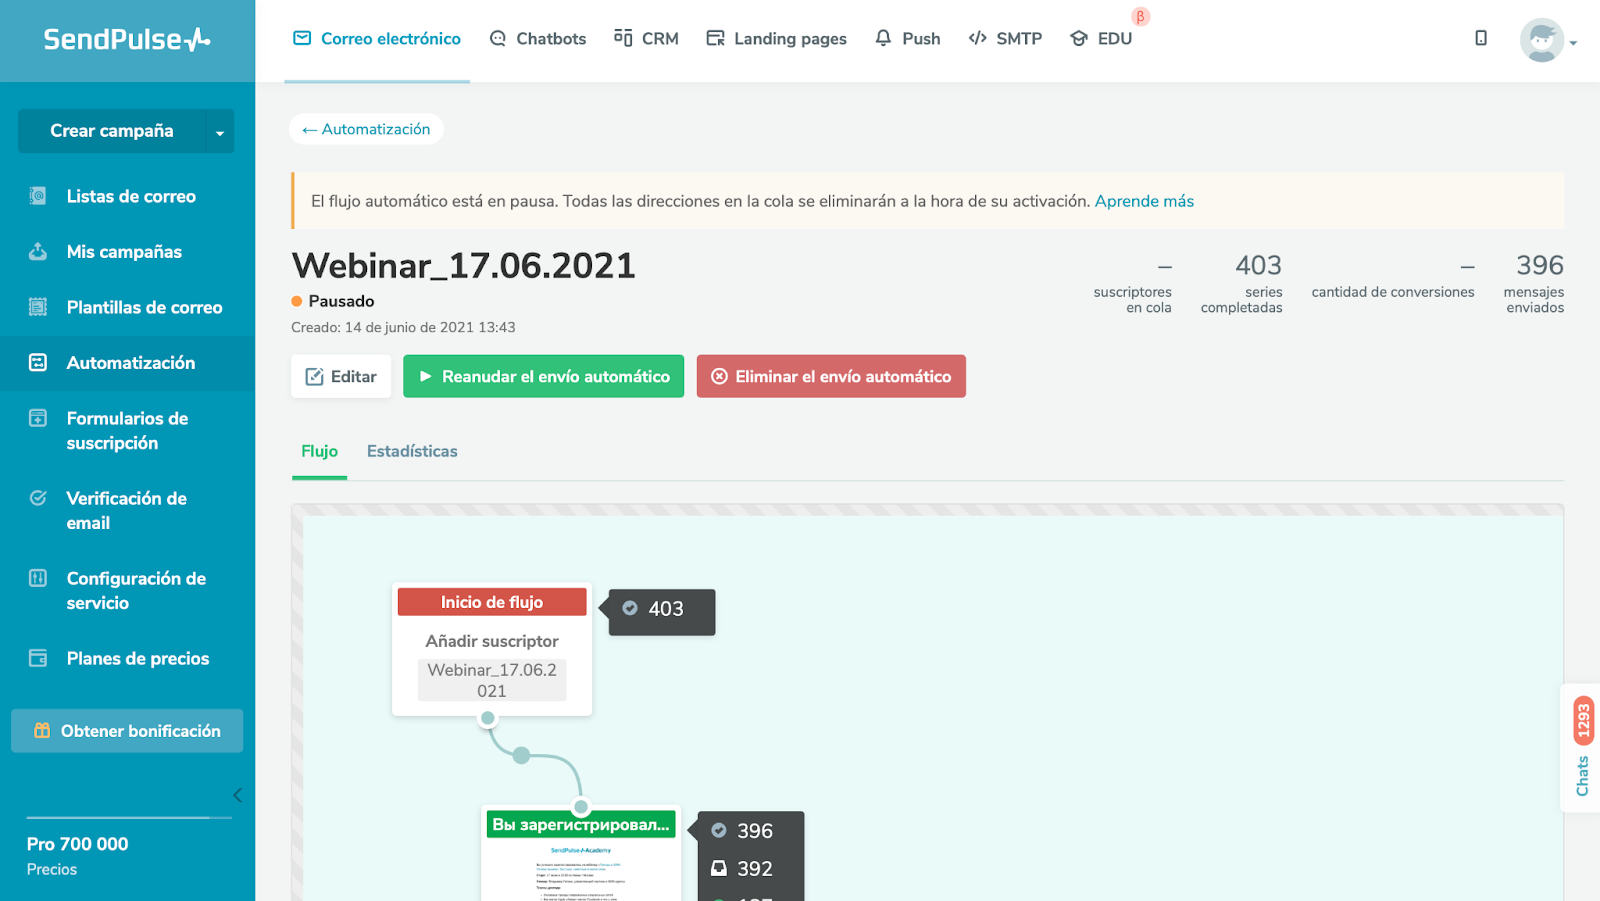Open Planes de precios in the sidebar

pyautogui.click(x=138, y=659)
